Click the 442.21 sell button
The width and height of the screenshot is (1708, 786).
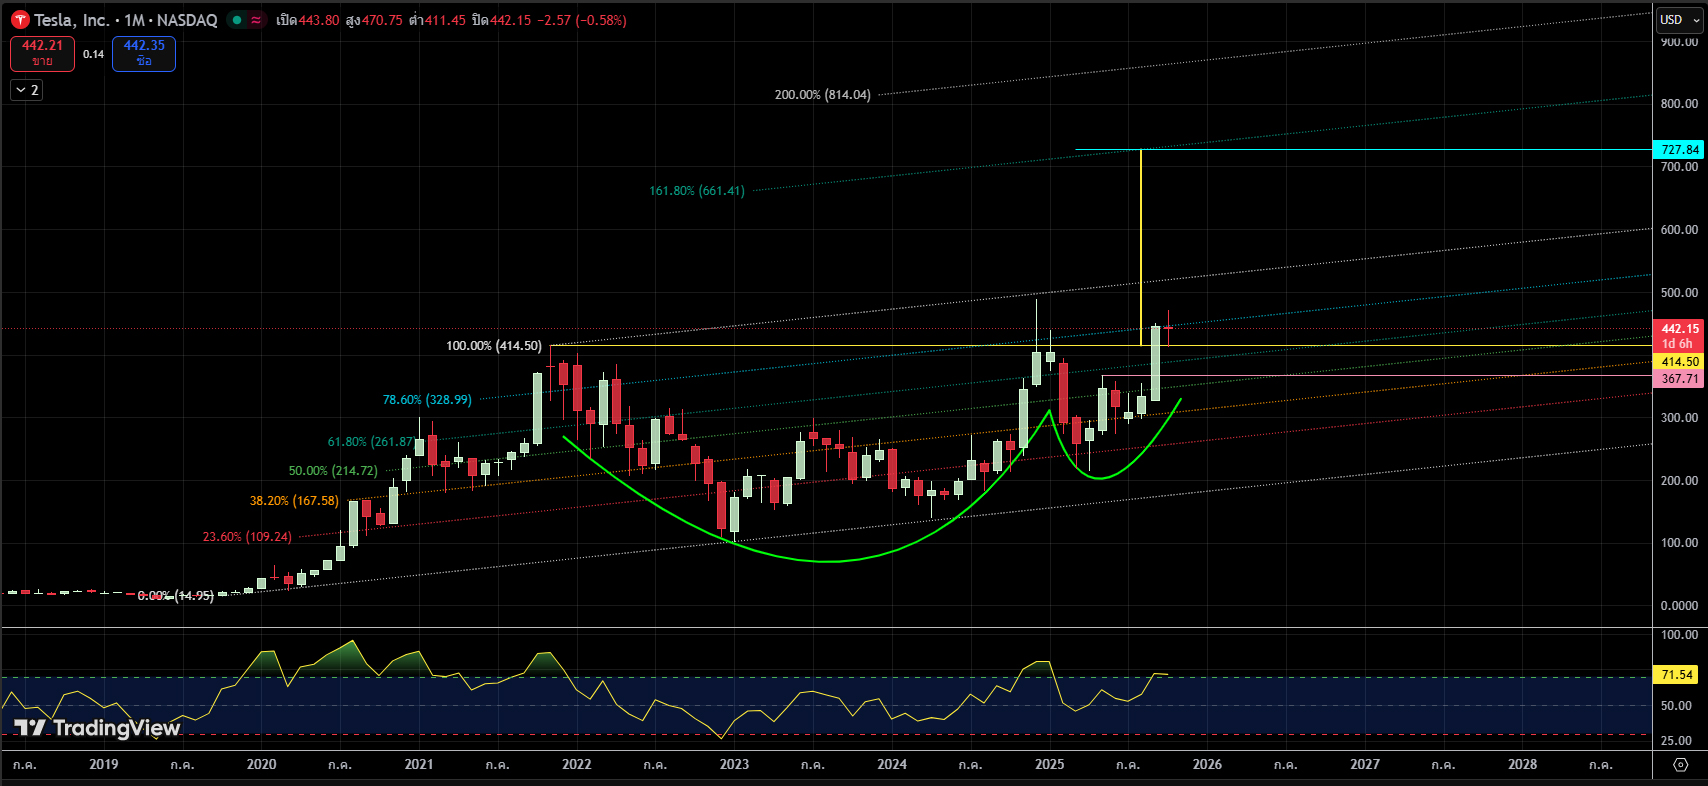point(42,53)
